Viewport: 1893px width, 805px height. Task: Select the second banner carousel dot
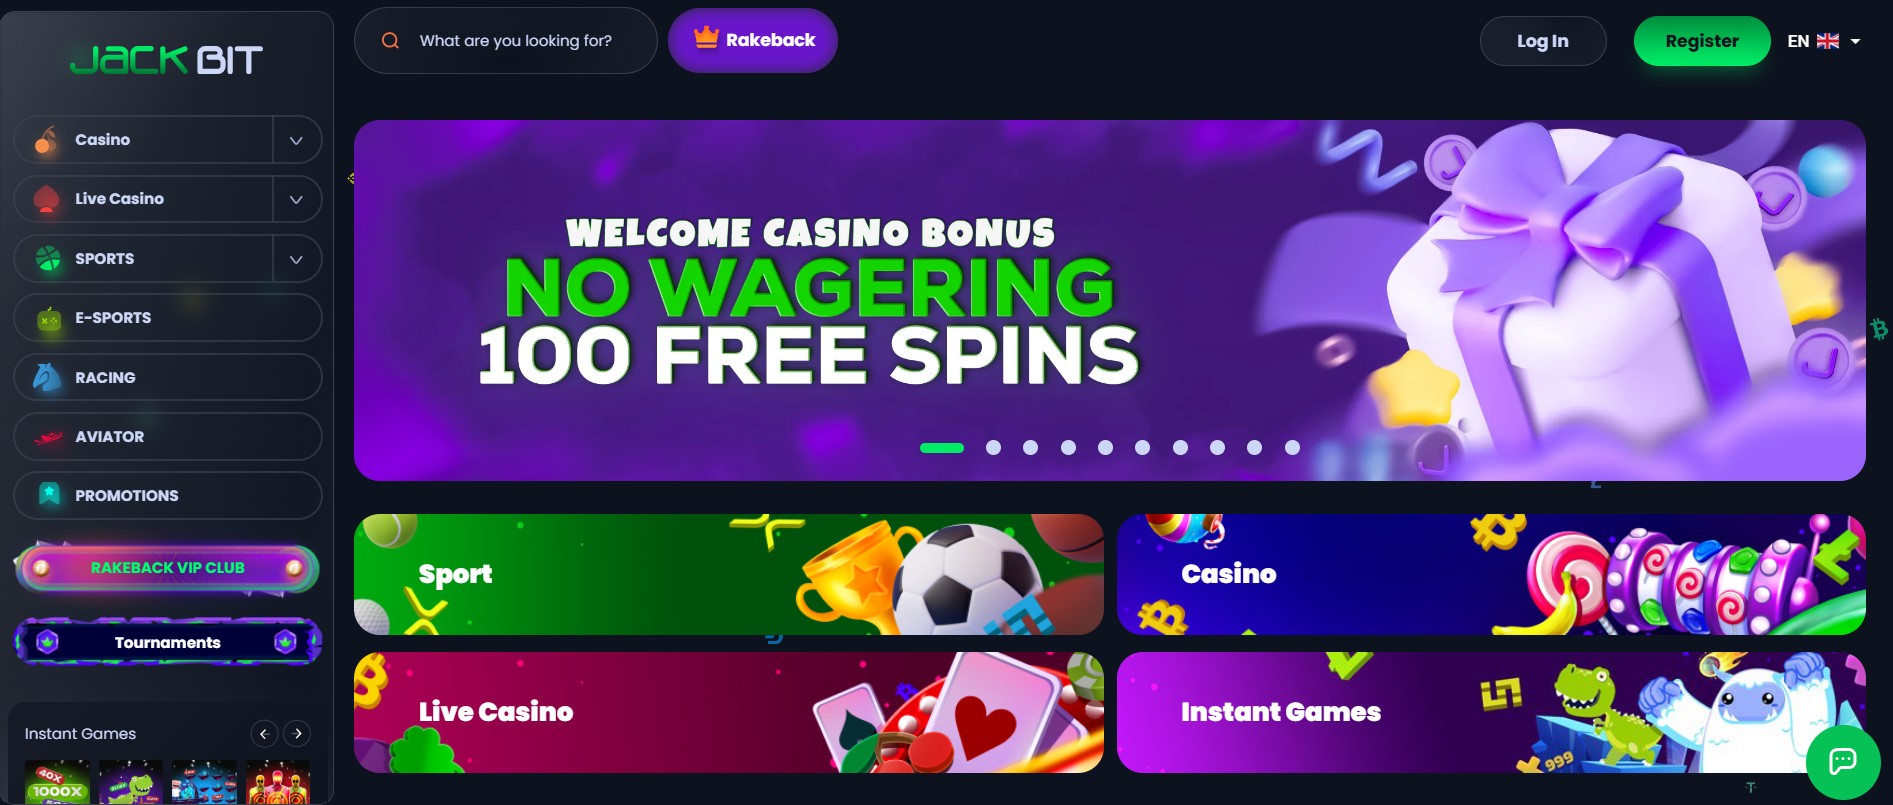click(x=993, y=448)
